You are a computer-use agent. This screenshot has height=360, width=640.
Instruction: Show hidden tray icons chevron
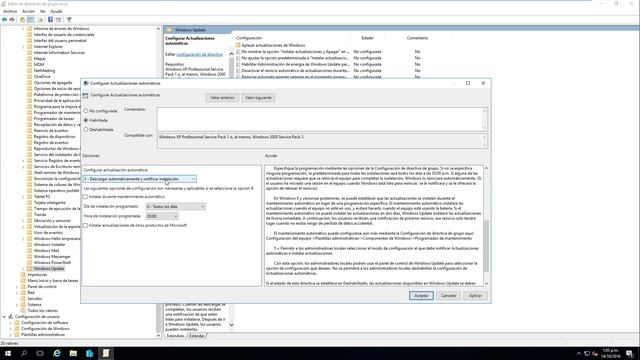point(578,353)
